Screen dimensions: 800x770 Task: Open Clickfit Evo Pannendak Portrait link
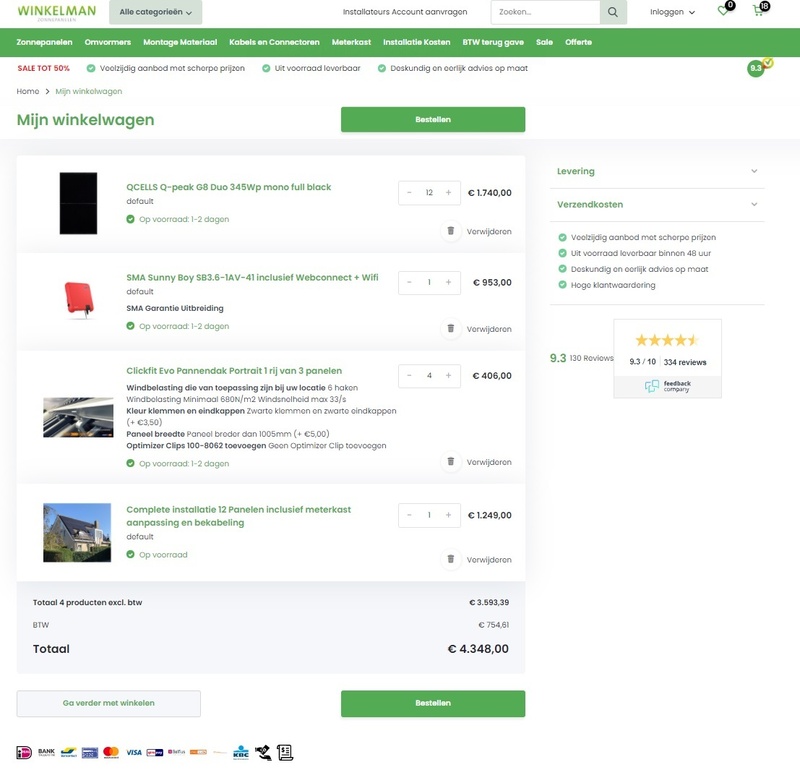pyautogui.click(x=234, y=370)
